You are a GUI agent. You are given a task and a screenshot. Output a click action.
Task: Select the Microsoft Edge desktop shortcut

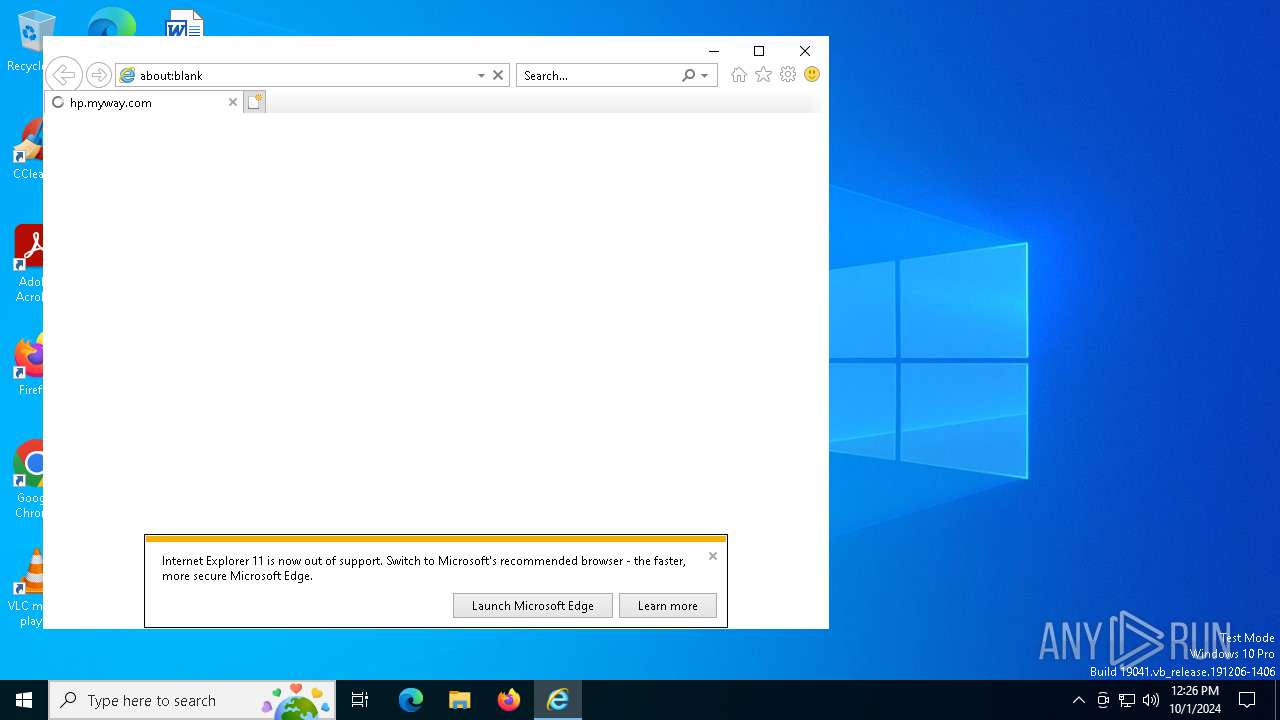[112, 22]
